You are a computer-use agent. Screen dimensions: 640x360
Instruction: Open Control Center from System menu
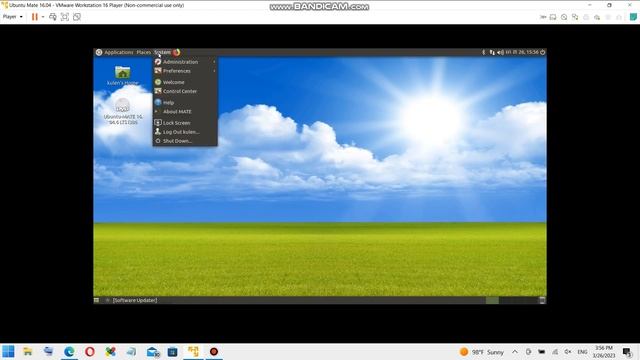[185, 91]
